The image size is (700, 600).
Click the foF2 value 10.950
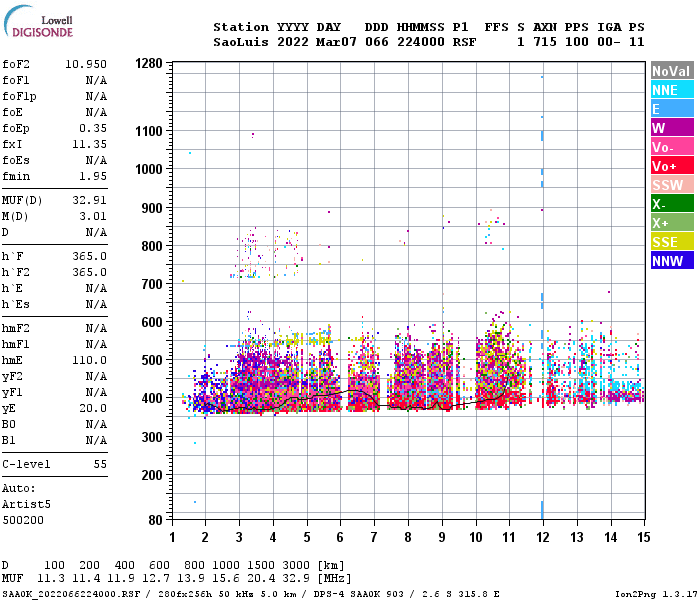click(x=86, y=64)
